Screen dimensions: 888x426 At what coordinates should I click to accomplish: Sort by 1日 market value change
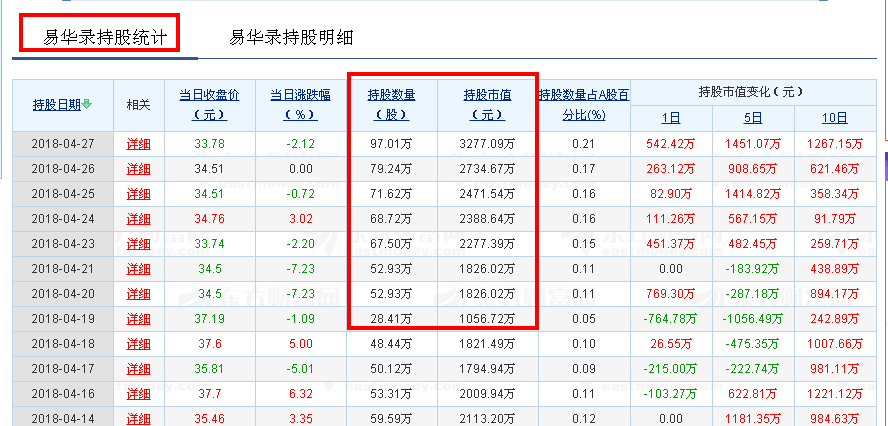point(671,118)
